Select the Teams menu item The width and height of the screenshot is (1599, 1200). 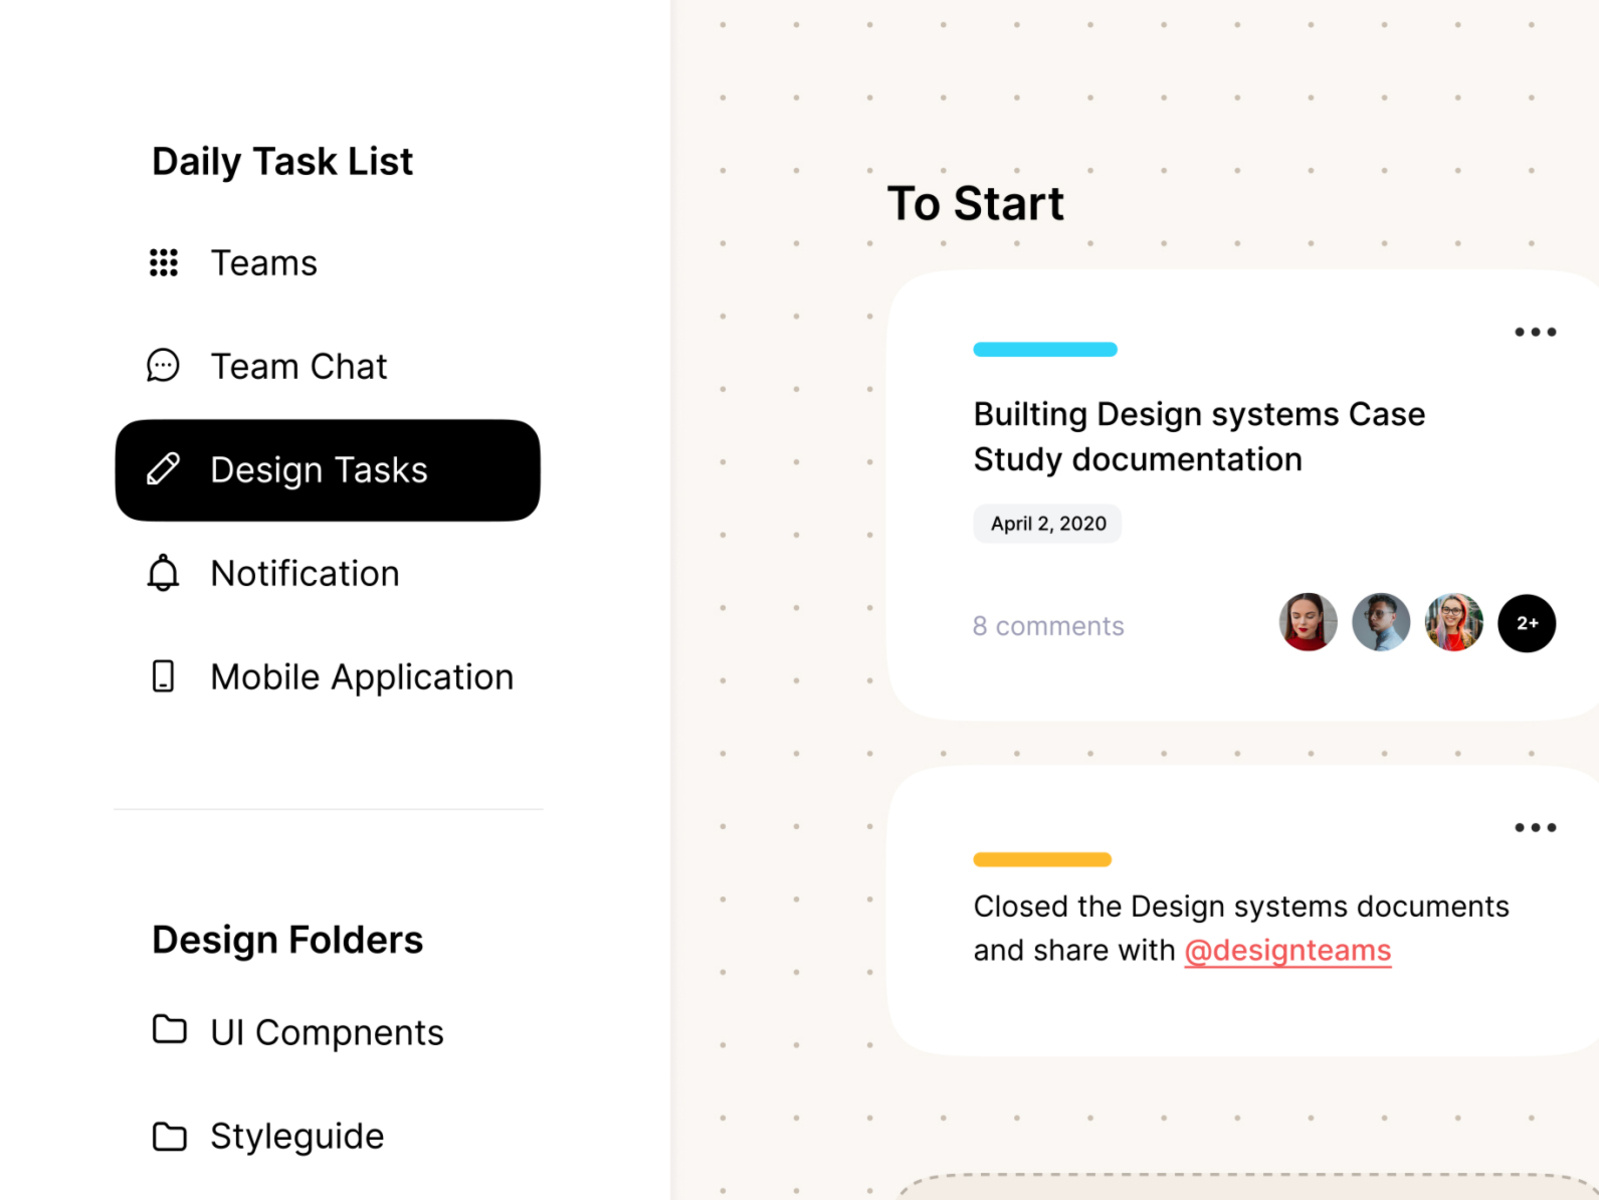(264, 263)
